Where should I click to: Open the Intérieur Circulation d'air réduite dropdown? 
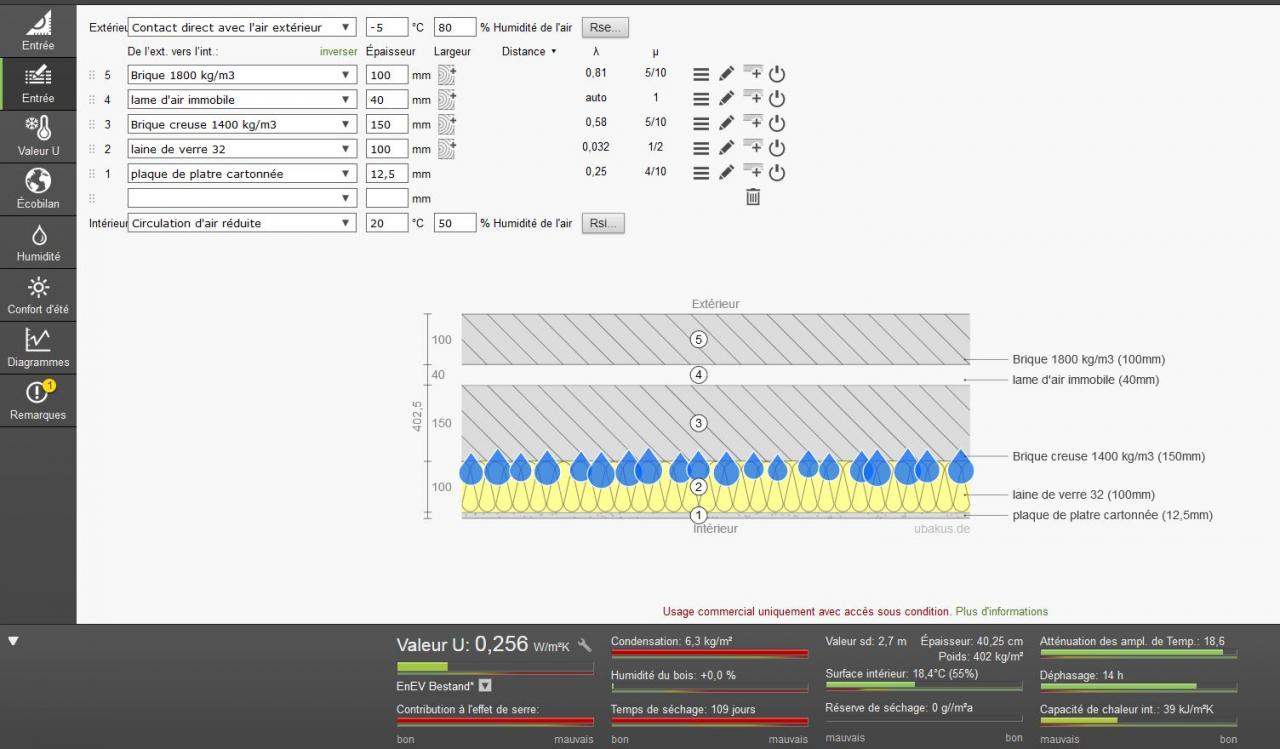click(242, 223)
